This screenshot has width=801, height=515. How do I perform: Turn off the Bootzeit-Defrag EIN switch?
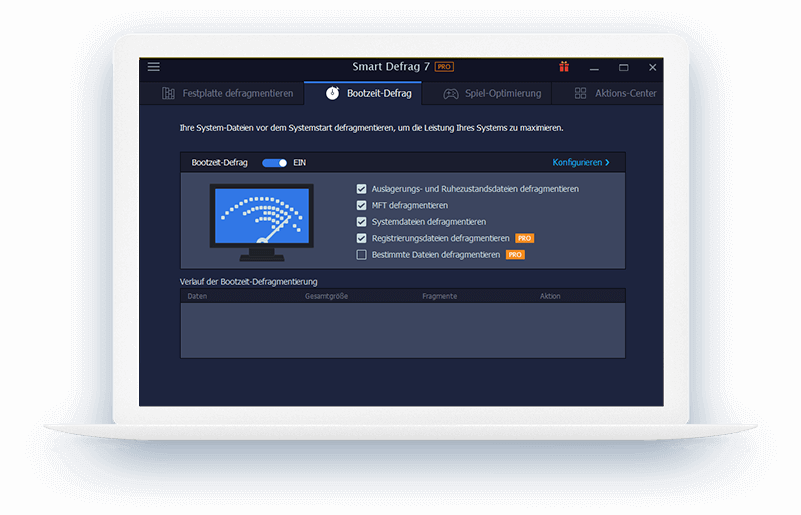274,162
